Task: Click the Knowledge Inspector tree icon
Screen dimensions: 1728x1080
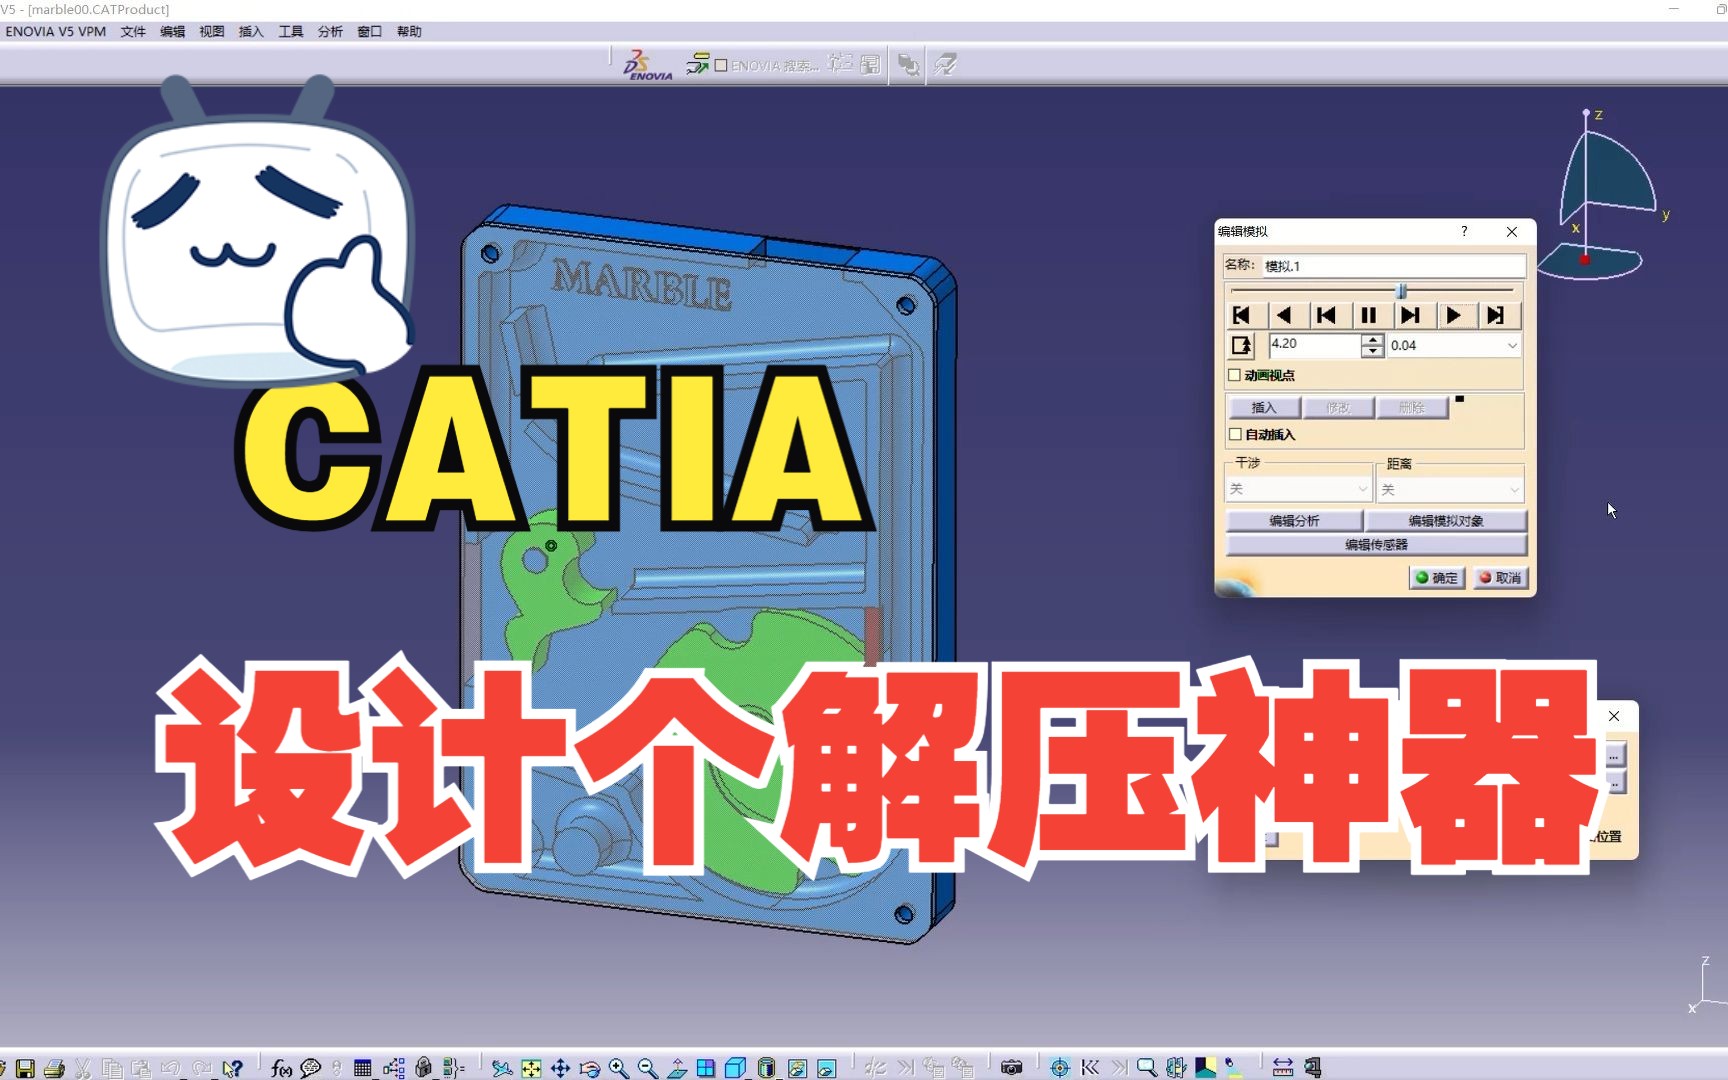Action: click(x=394, y=1068)
